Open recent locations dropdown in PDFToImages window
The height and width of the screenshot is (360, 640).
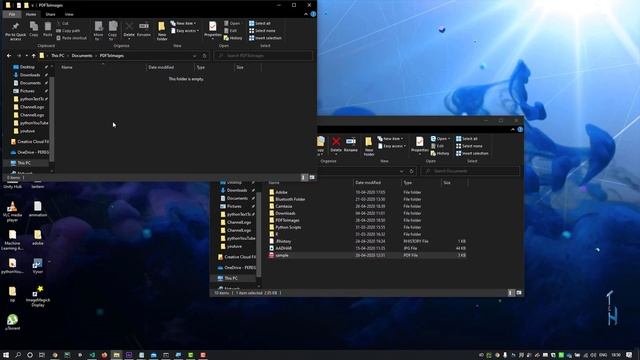pyautogui.click(x=27, y=56)
